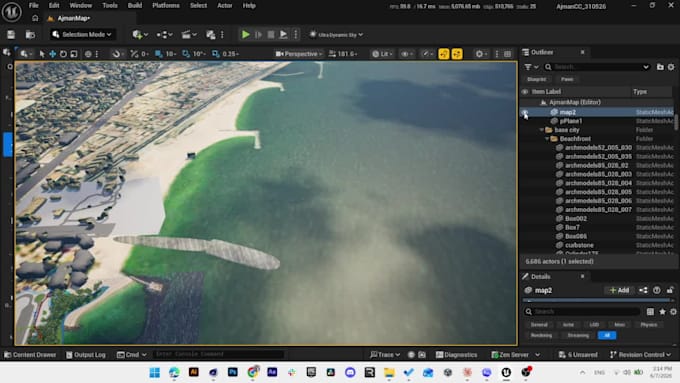Toggle rotation angle snapping

coord(186,54)
